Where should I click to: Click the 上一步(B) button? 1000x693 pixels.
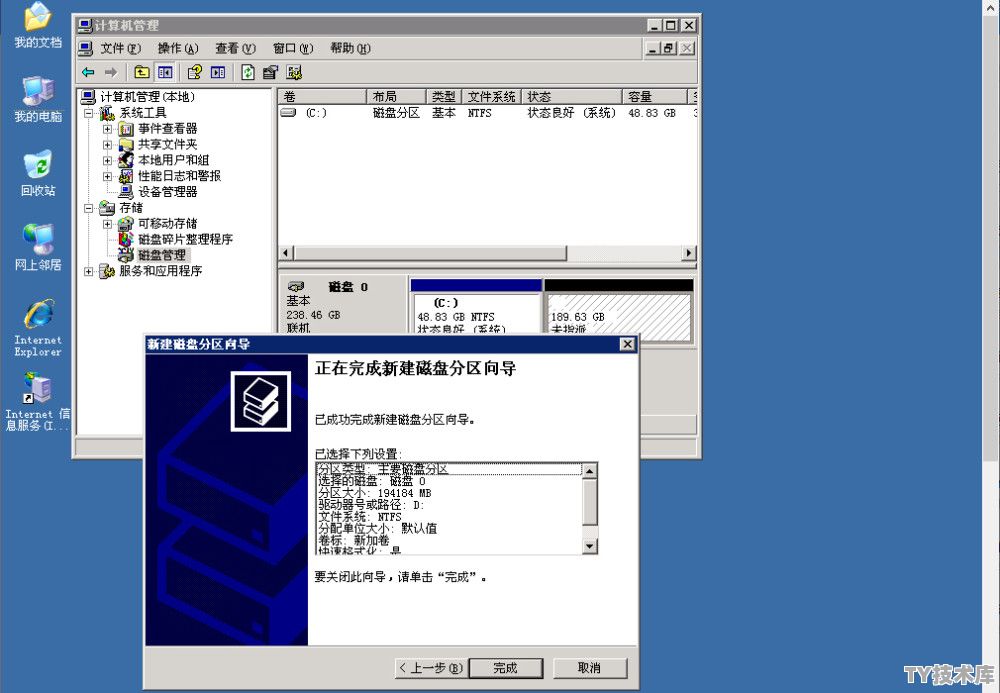431,667
